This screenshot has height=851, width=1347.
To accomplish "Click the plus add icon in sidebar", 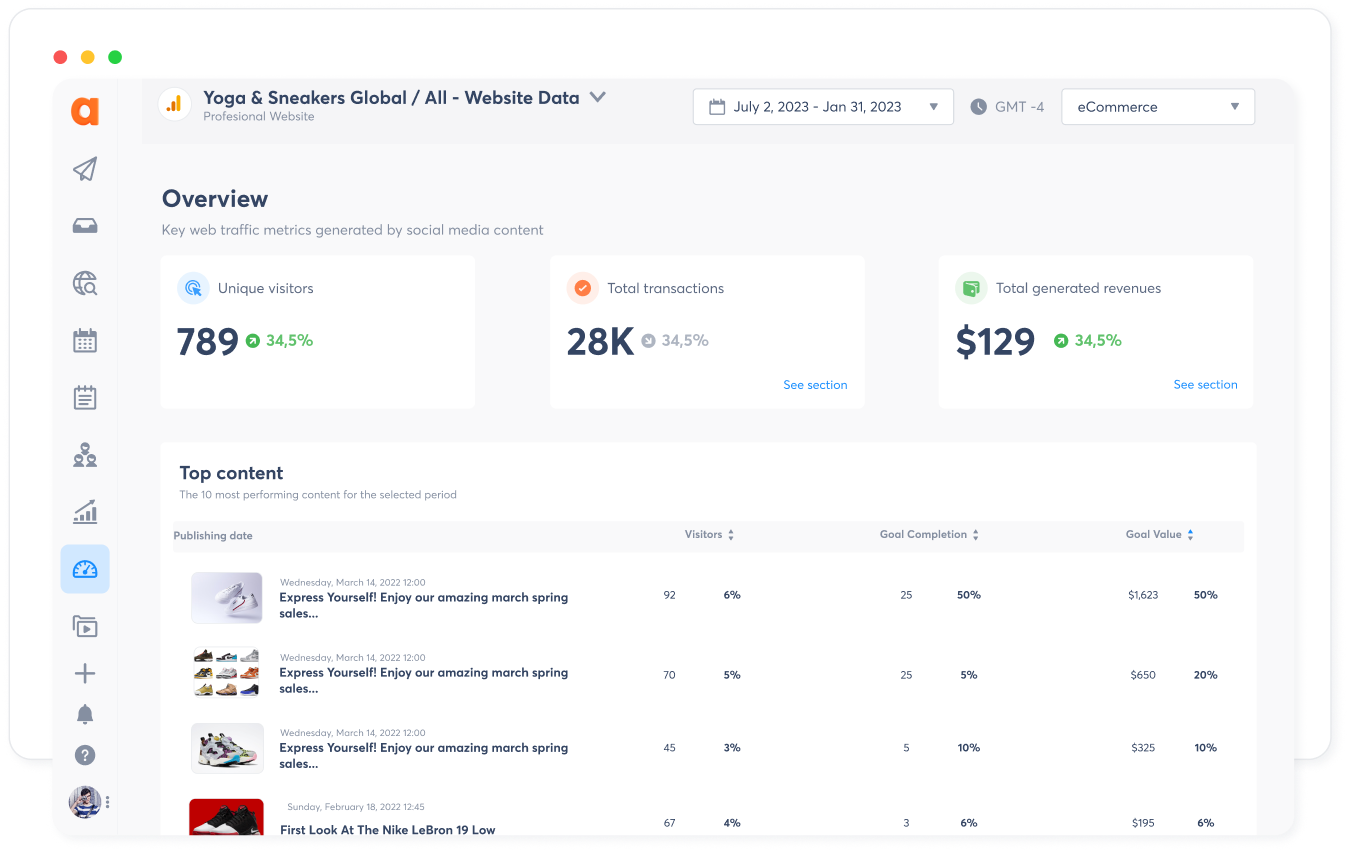I will [x=85, y=674].
